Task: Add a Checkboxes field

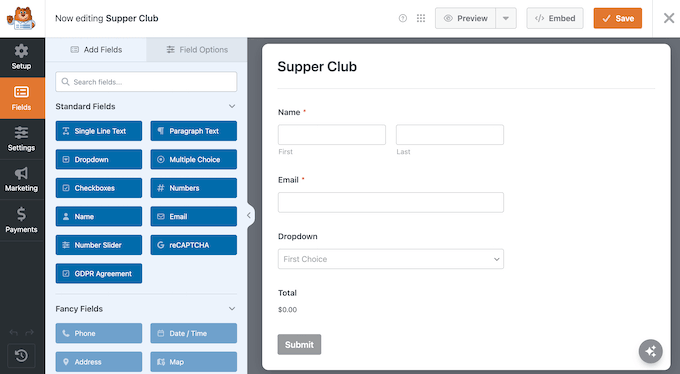Action: tap(99, 188)
